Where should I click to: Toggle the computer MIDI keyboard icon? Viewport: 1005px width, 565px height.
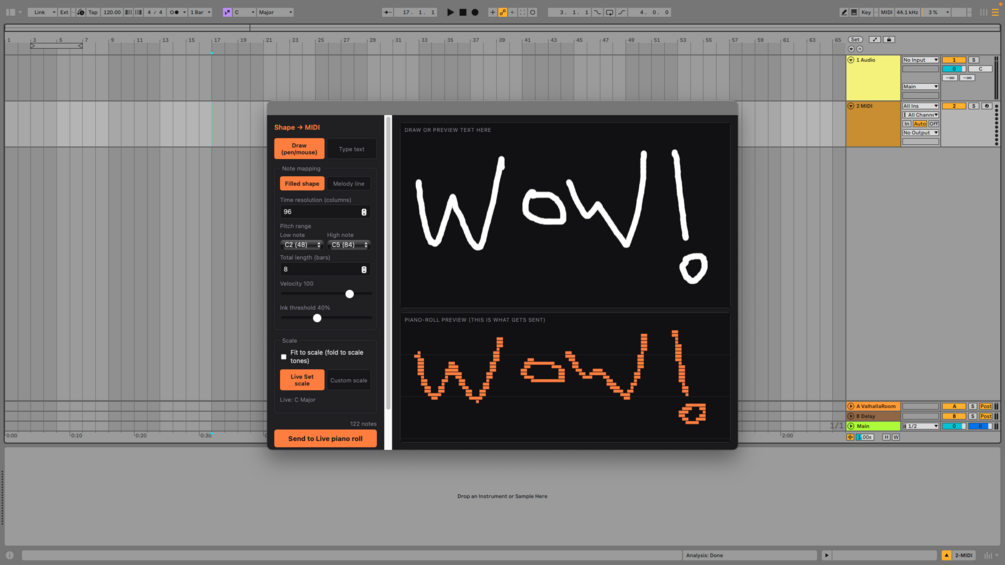click(854, 12)
